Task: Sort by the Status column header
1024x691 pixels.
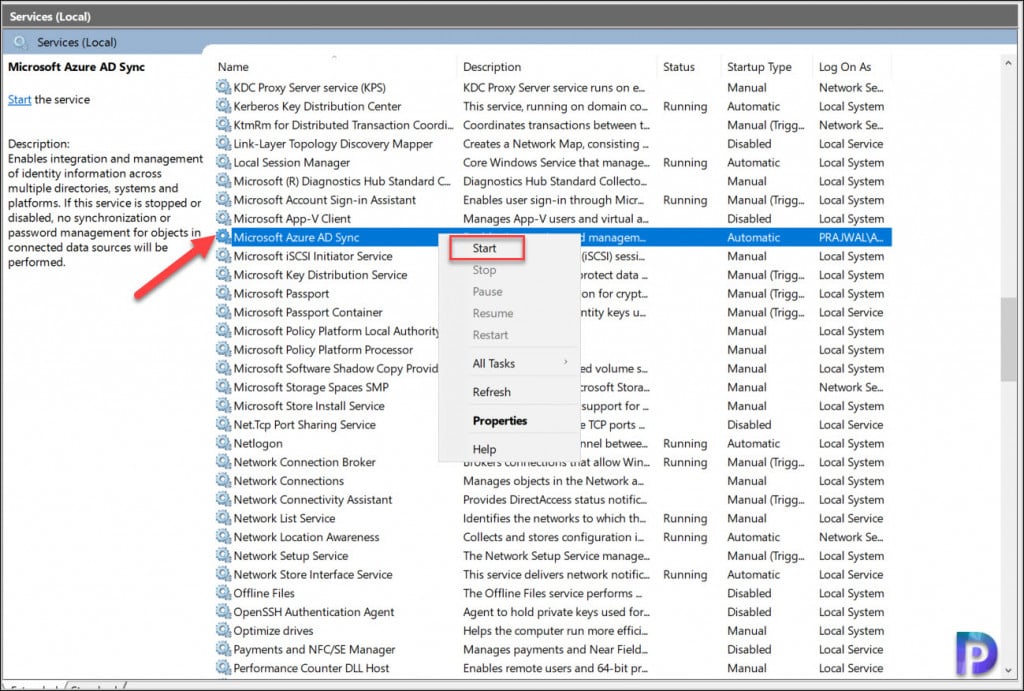Action: pos(679,67)
